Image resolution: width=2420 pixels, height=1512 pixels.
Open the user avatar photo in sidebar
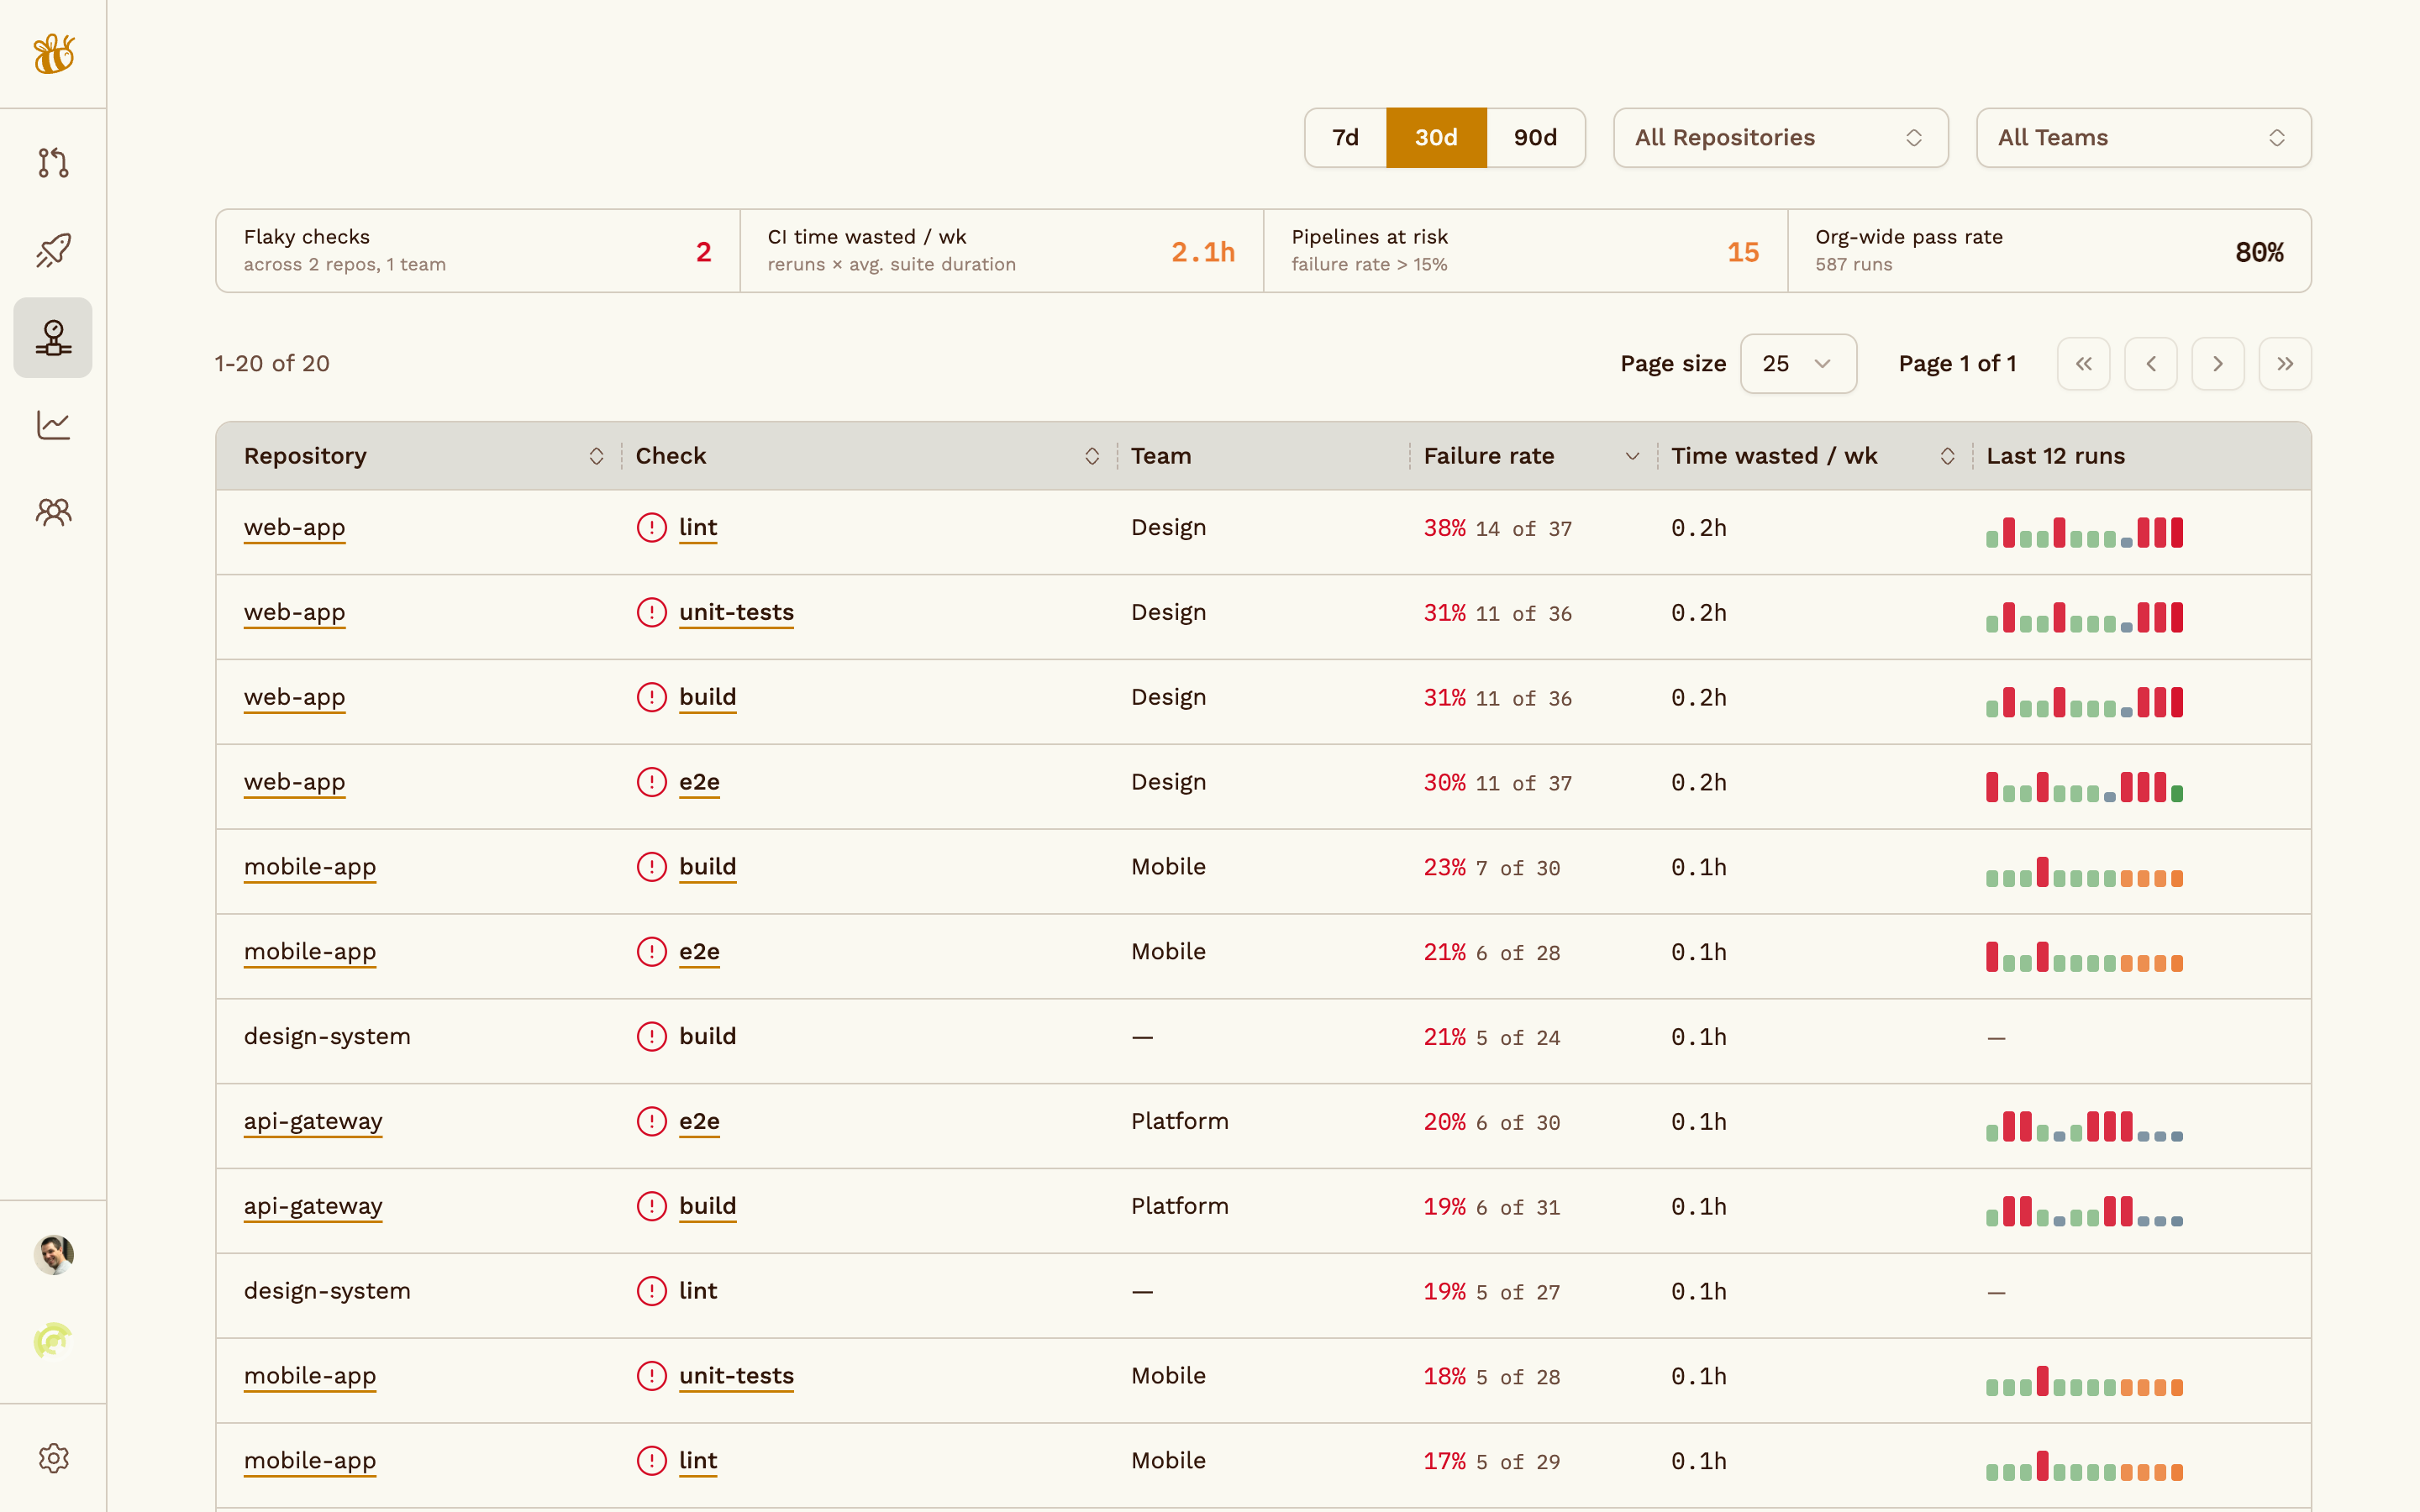click(x=53, y=1254)
